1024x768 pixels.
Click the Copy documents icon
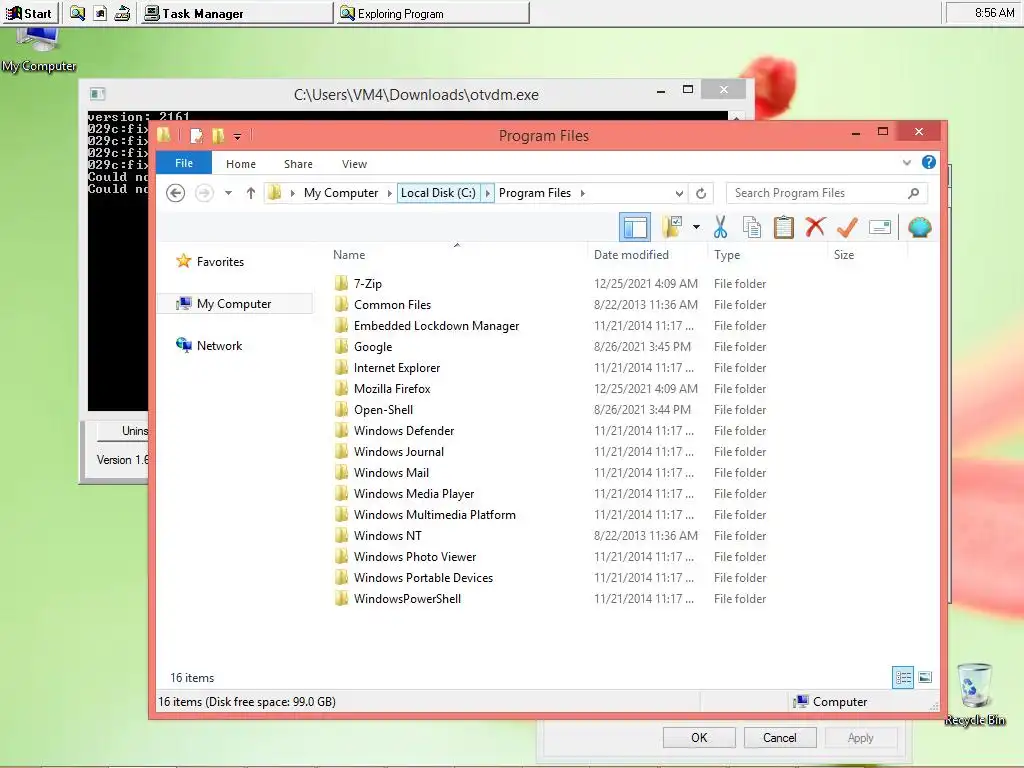[752, 227]
